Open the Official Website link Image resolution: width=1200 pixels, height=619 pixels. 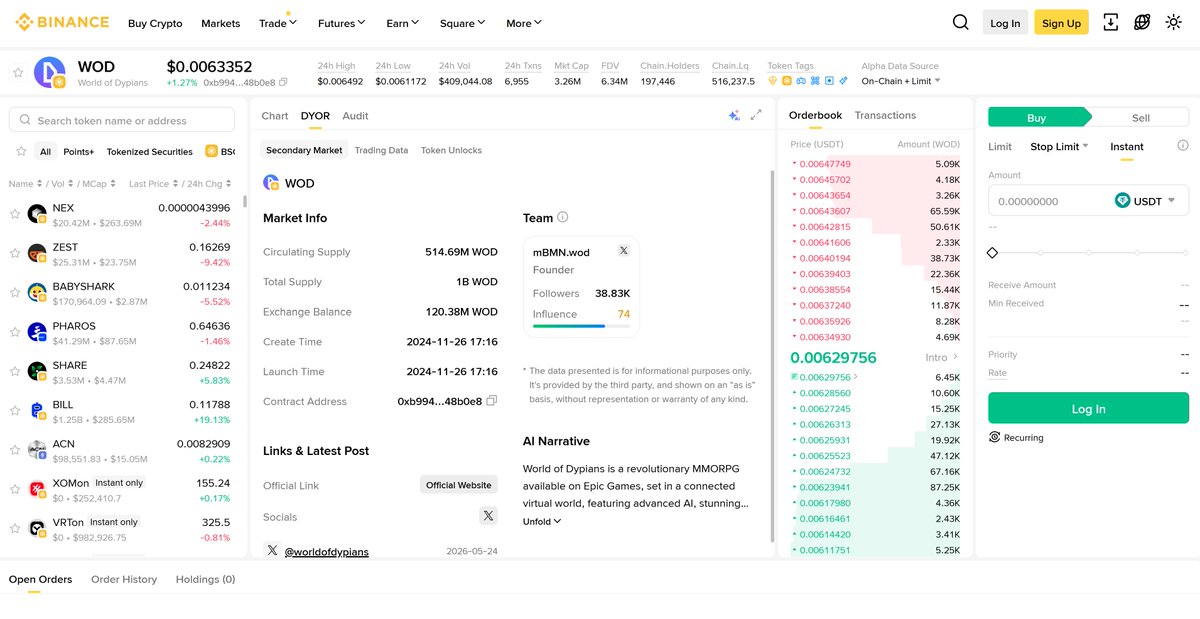459,485
